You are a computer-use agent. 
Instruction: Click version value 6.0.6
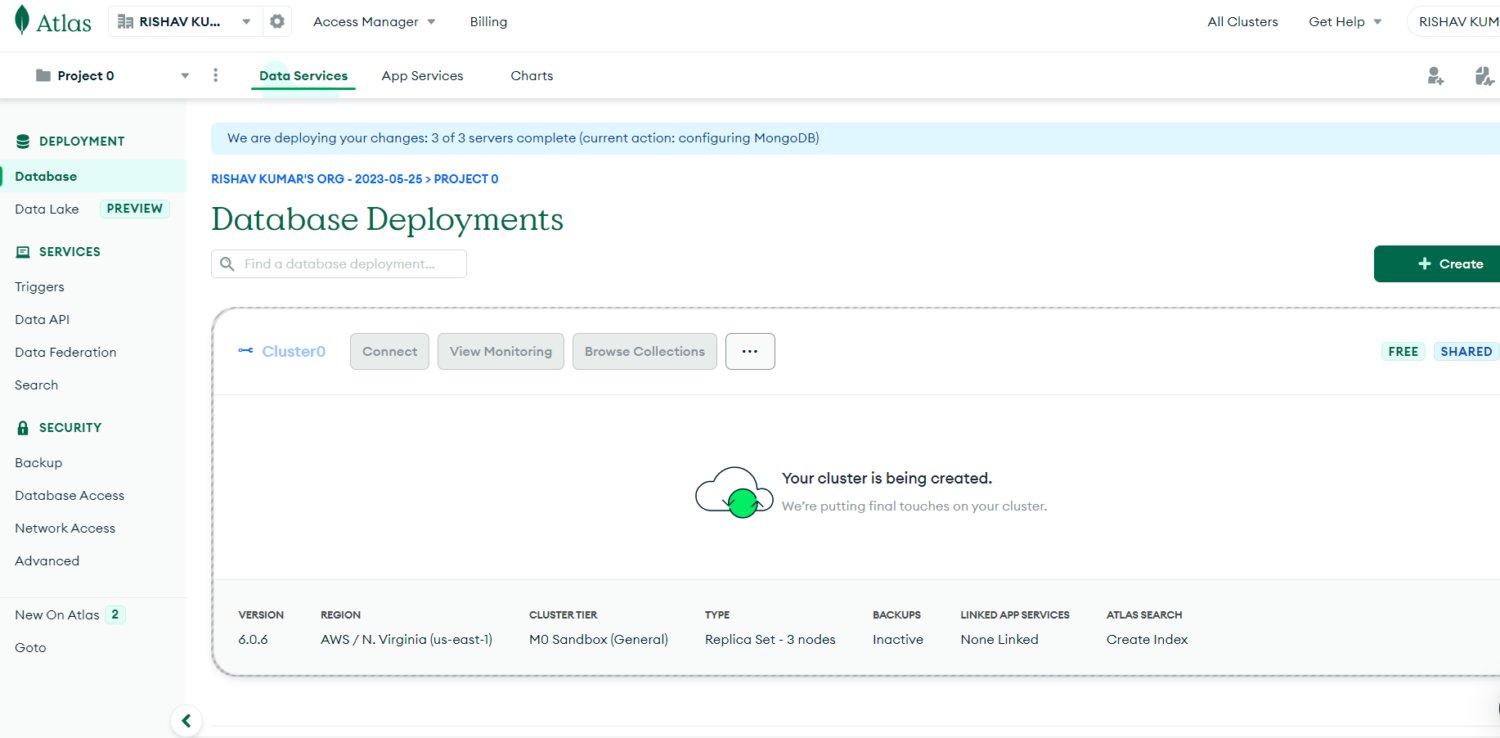253,639
